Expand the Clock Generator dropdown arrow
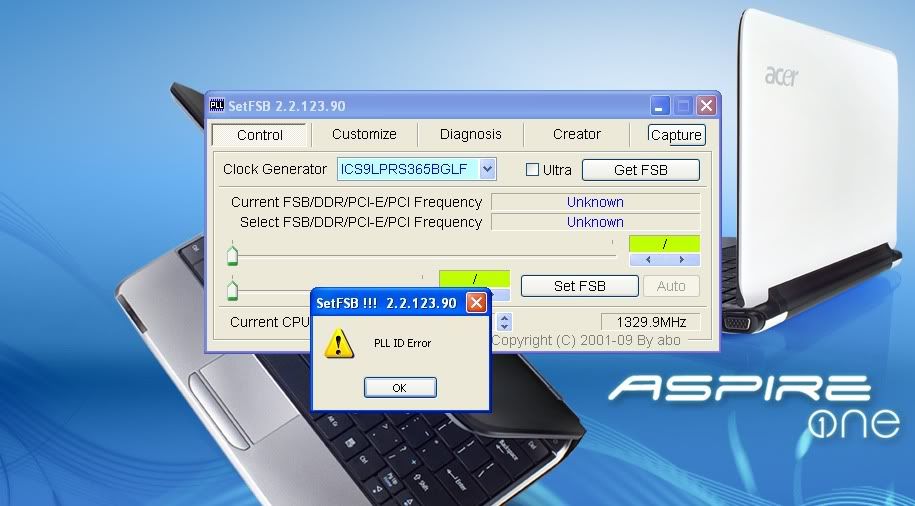This screenshot has height=506, width=915. [x=487, y=169]
